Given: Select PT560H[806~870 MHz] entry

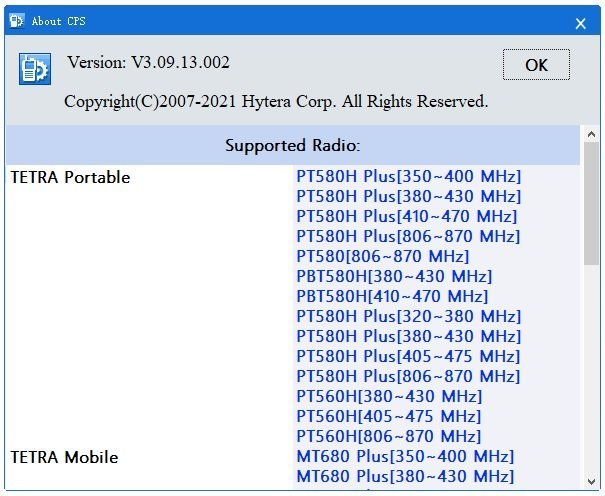Looking at the screenshot, I should tap(389, 437).
